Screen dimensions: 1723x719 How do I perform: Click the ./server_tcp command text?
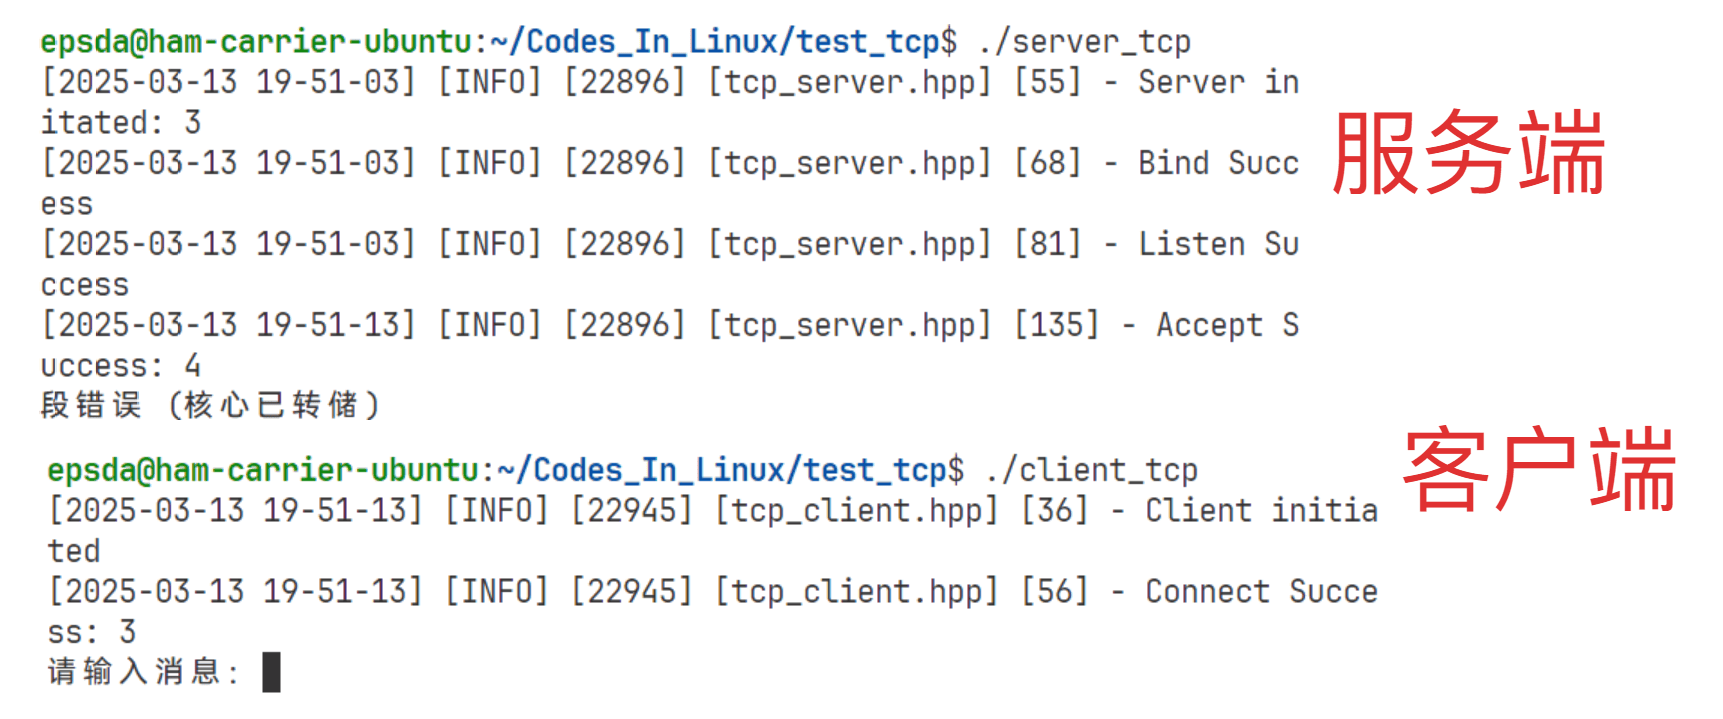[x=1084, y=42]
